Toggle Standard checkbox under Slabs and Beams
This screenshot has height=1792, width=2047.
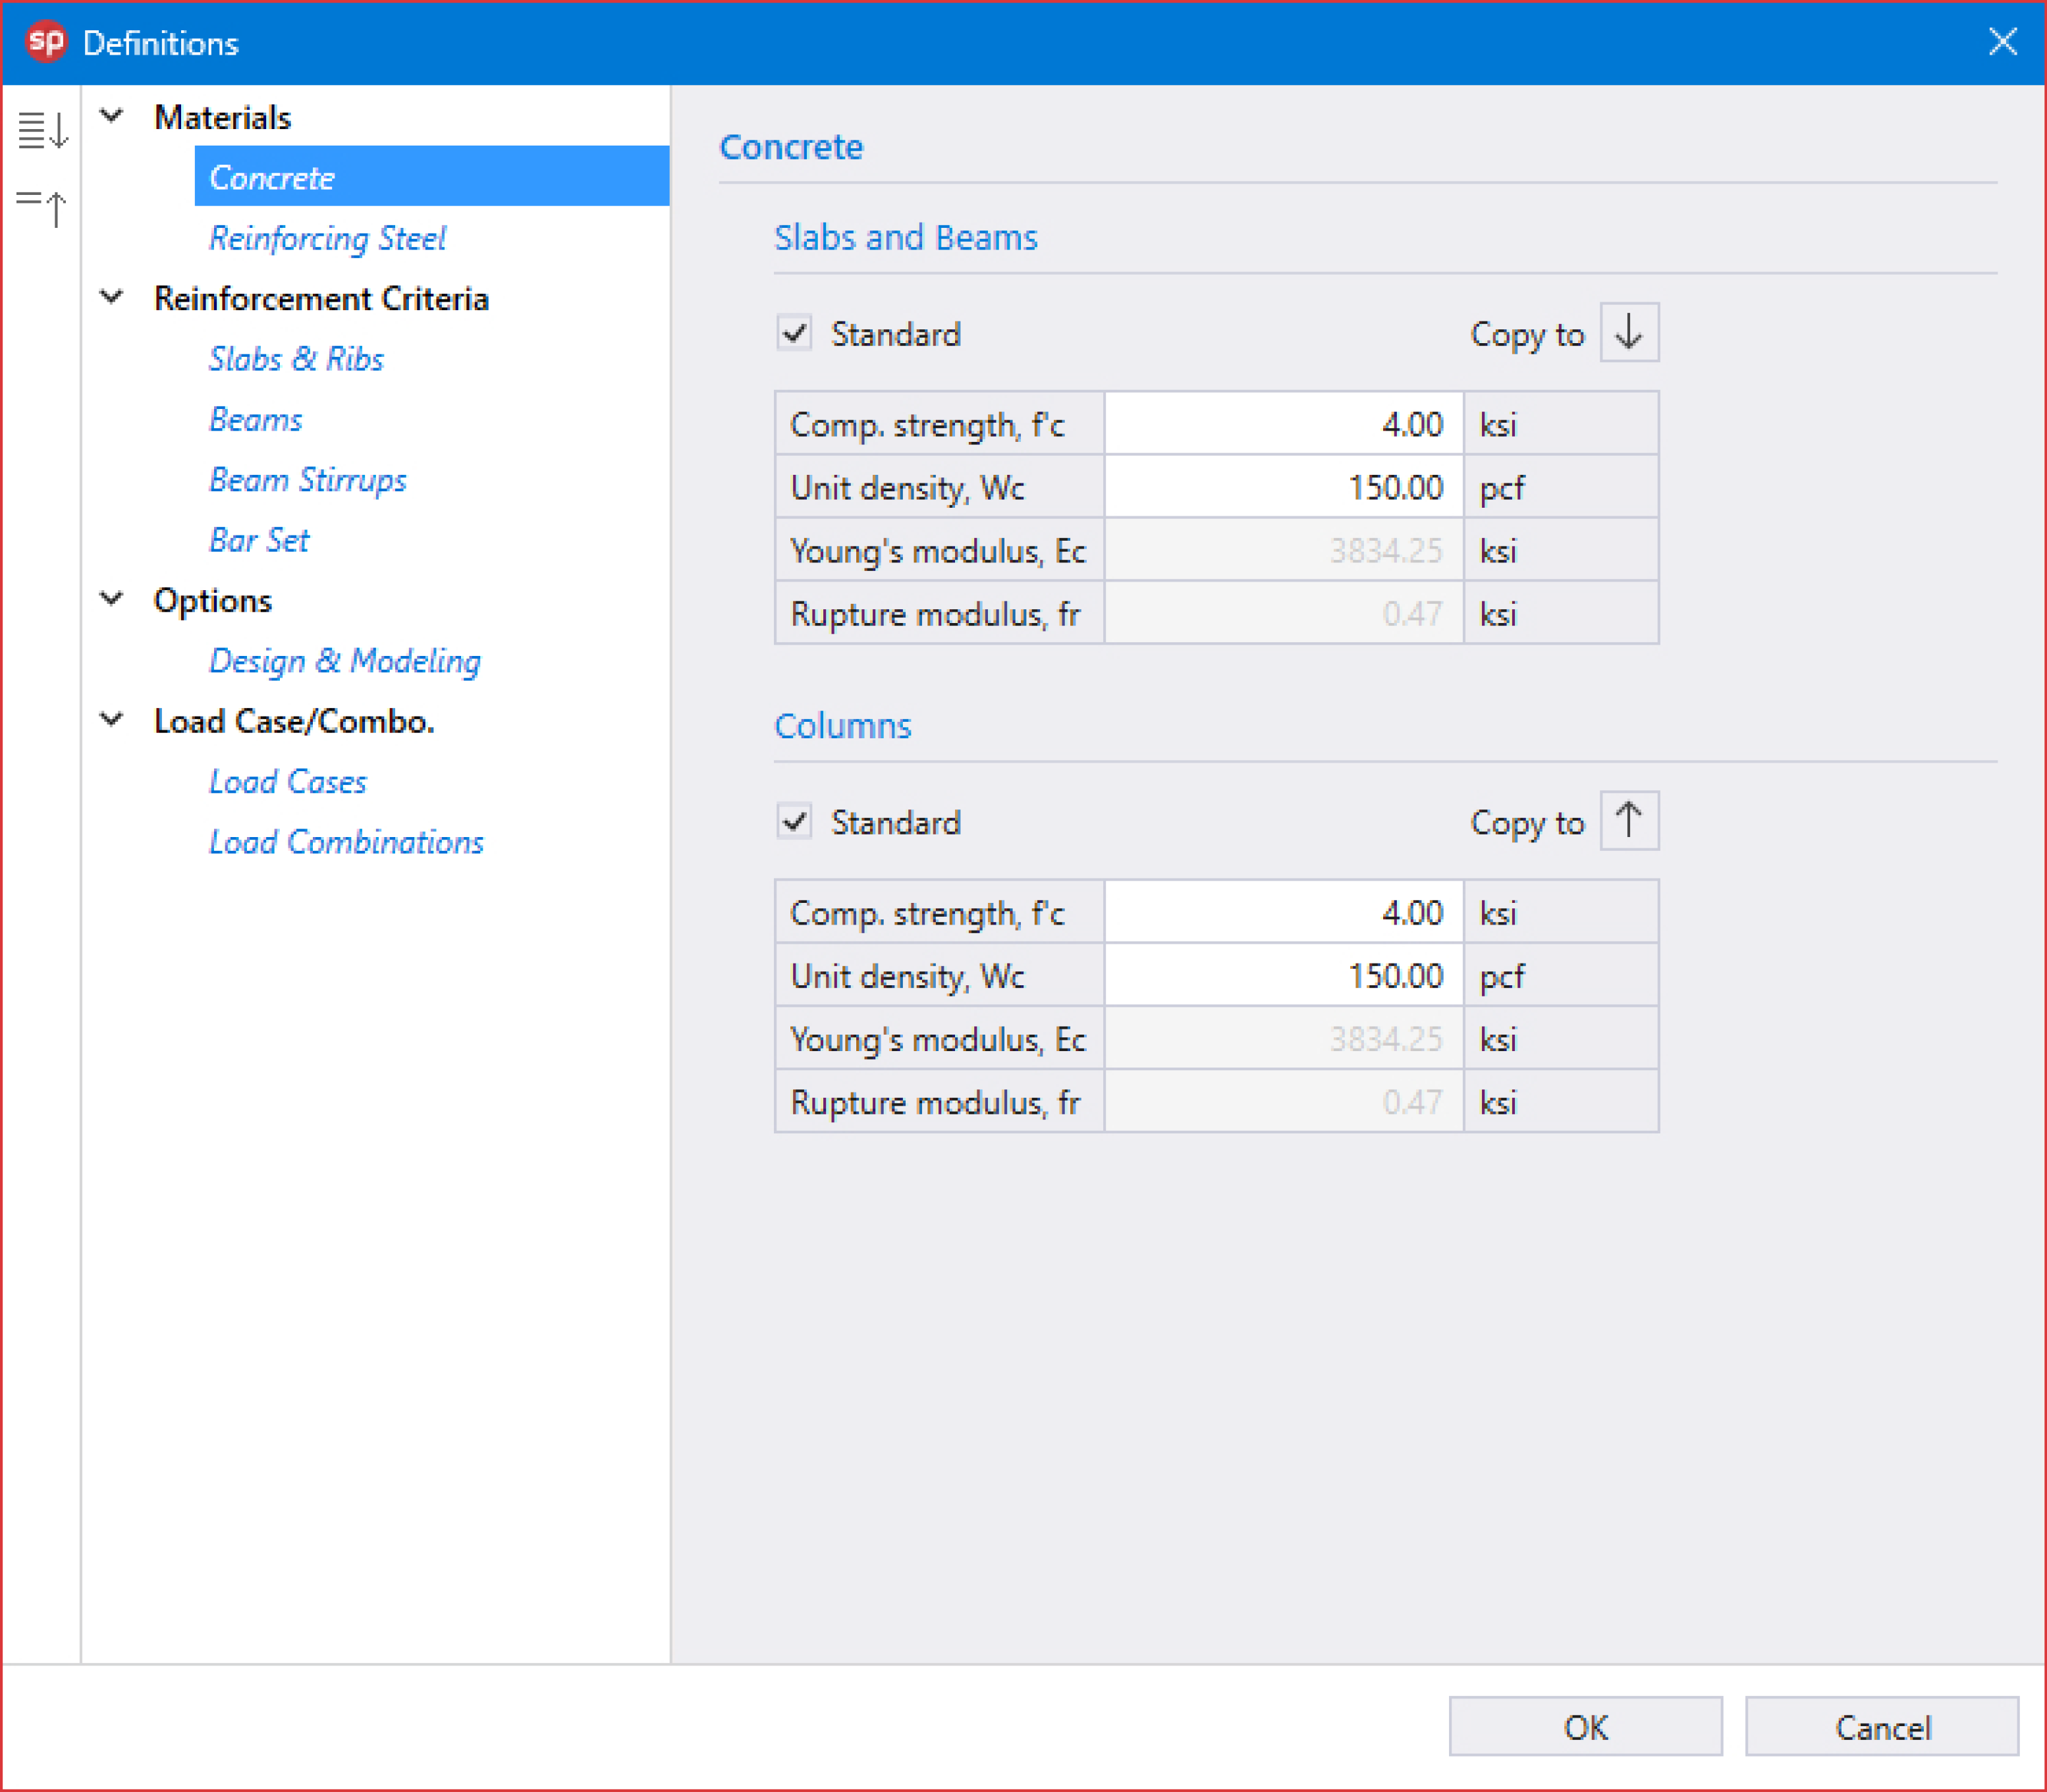[x=795, y=333]
